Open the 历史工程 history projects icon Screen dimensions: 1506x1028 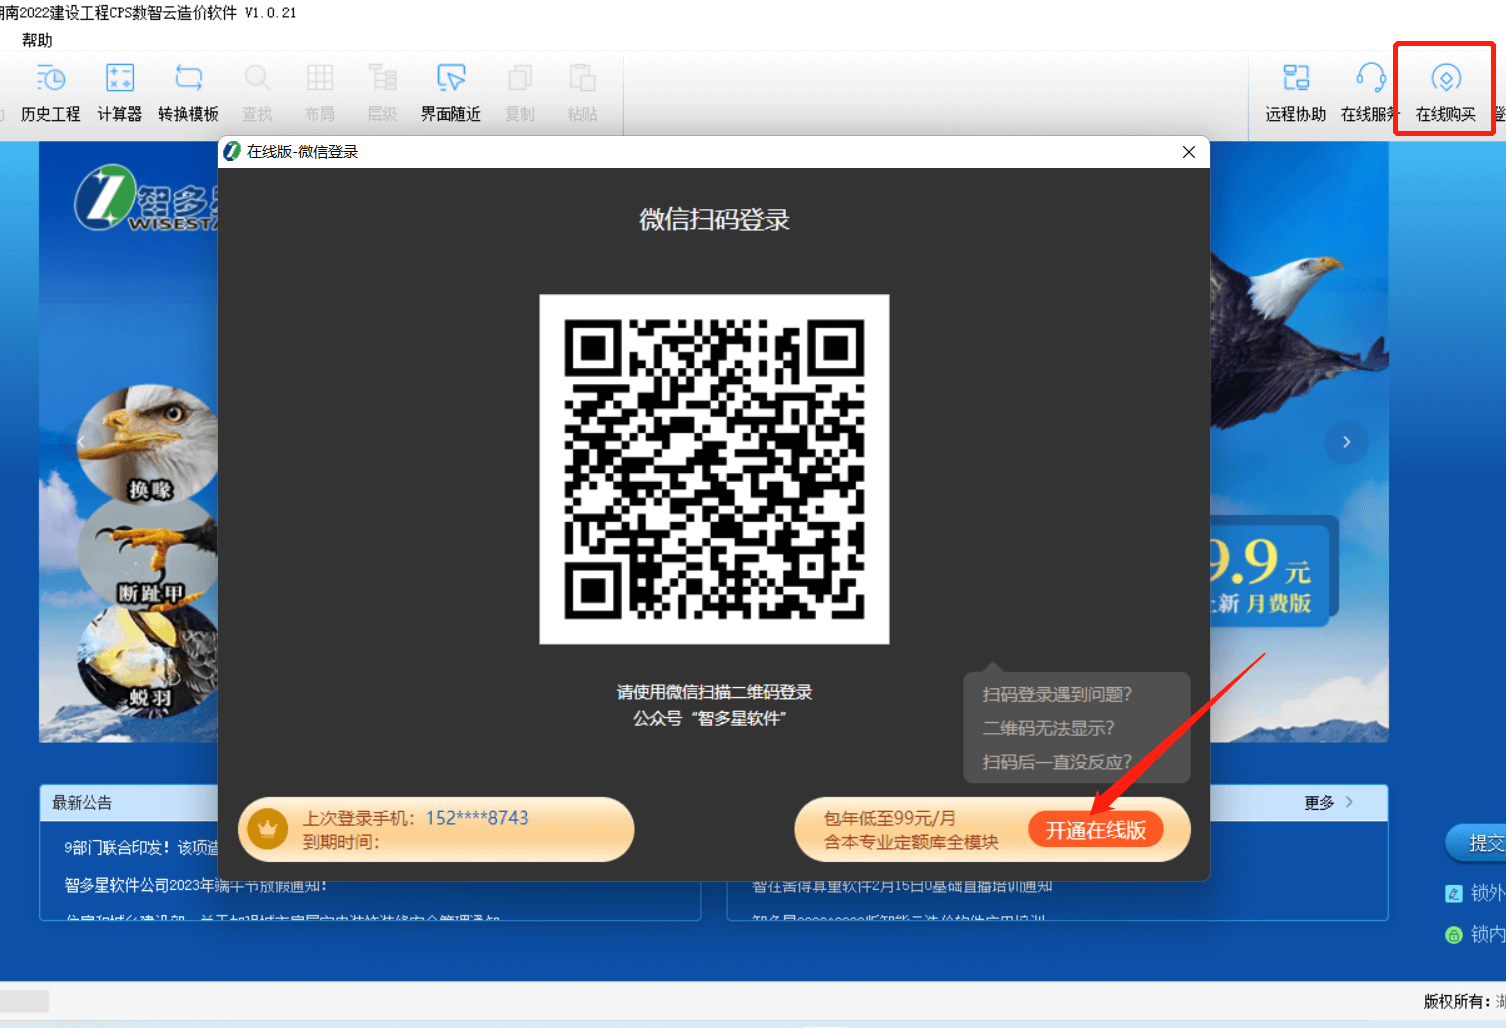50,92
